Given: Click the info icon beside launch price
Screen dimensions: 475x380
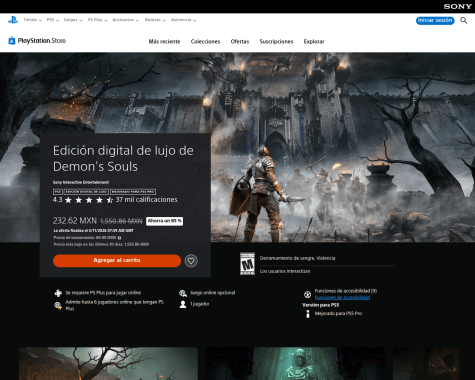Looking at the screenshot, I should [119, 238].
